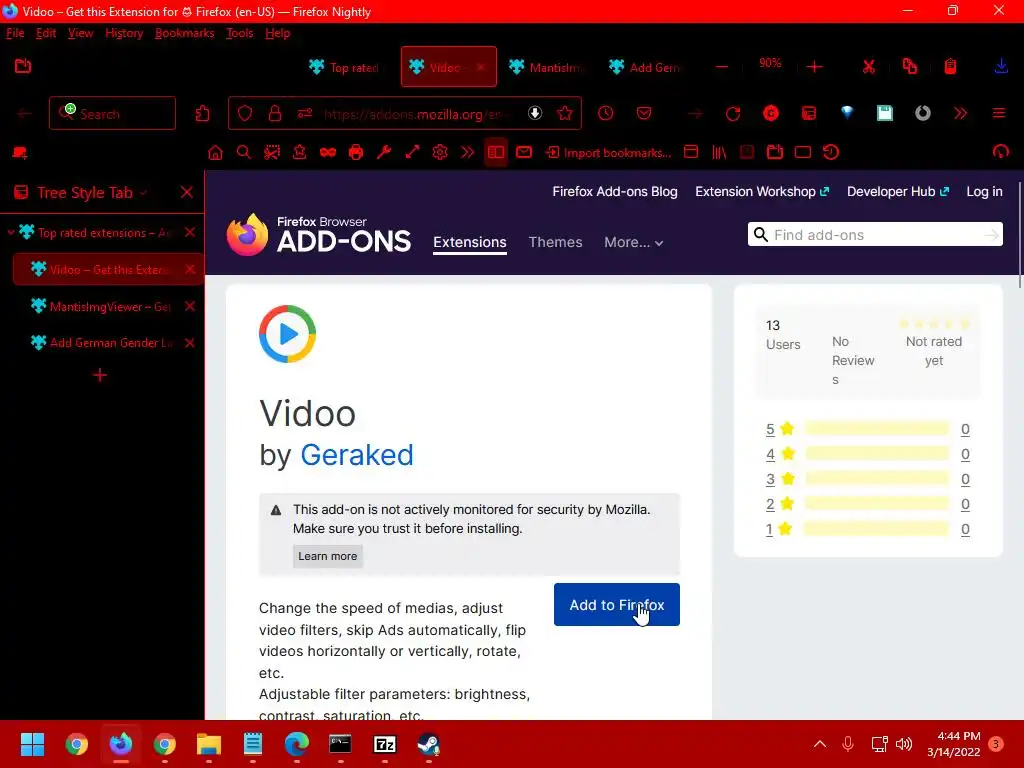Screen dimensions: 1024x768
Task: Open the Tools menu
Action: click(240, 33)
